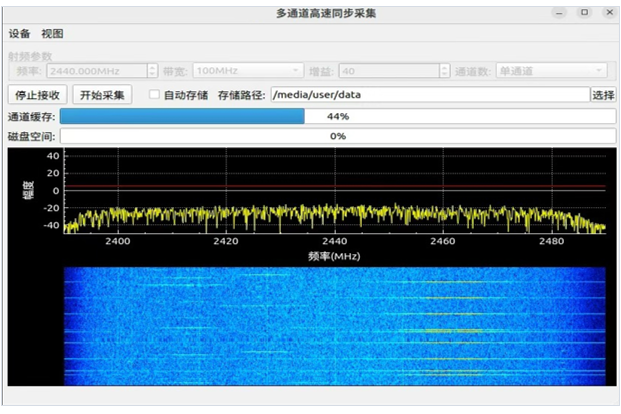621x414 pixels.
Task: Click the 频率 spinbox stepper arrows
Action: pos(152,71)
